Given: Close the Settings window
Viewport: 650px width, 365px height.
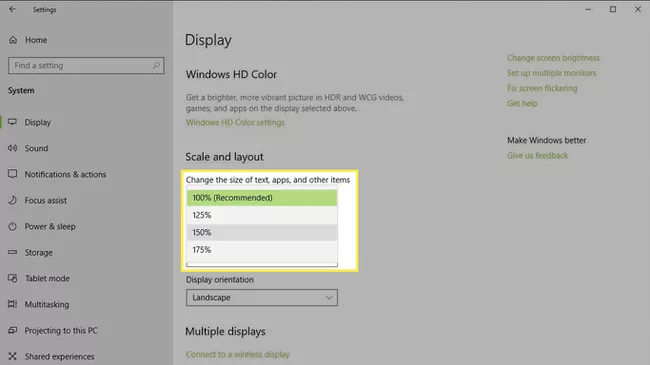Looking at the screenshot, I should point(638,9).
